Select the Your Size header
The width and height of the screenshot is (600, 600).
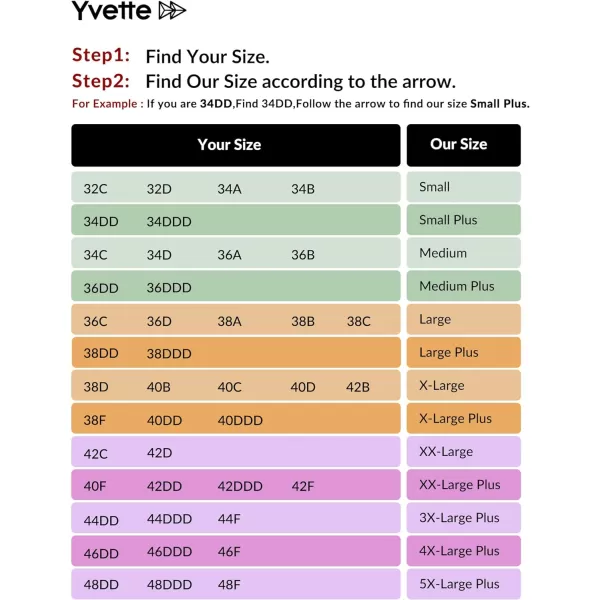point(229,145)
